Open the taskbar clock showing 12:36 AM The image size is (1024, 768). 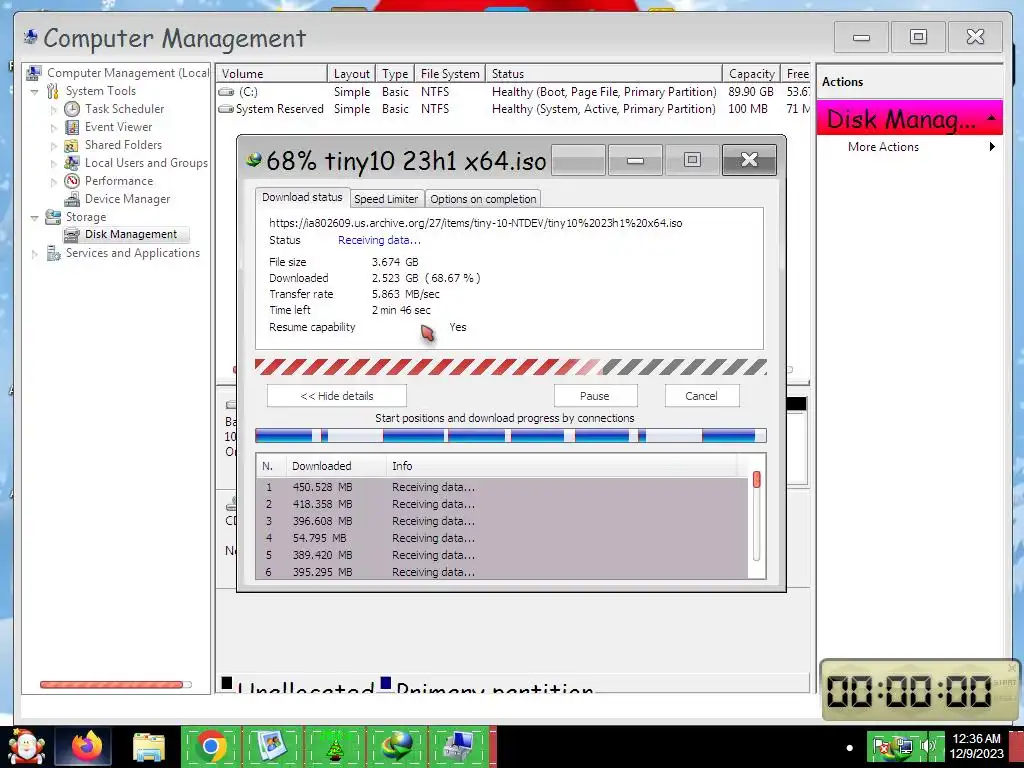[x=976, y=746]
